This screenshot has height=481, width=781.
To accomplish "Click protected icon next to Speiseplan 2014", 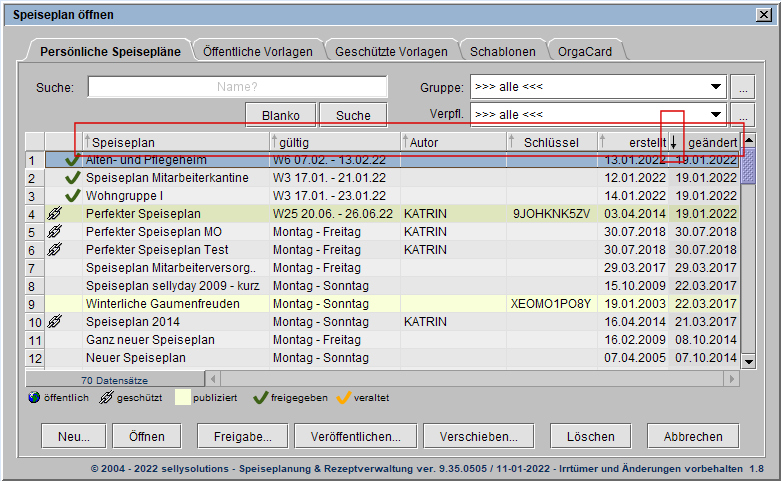I will 55,322.
